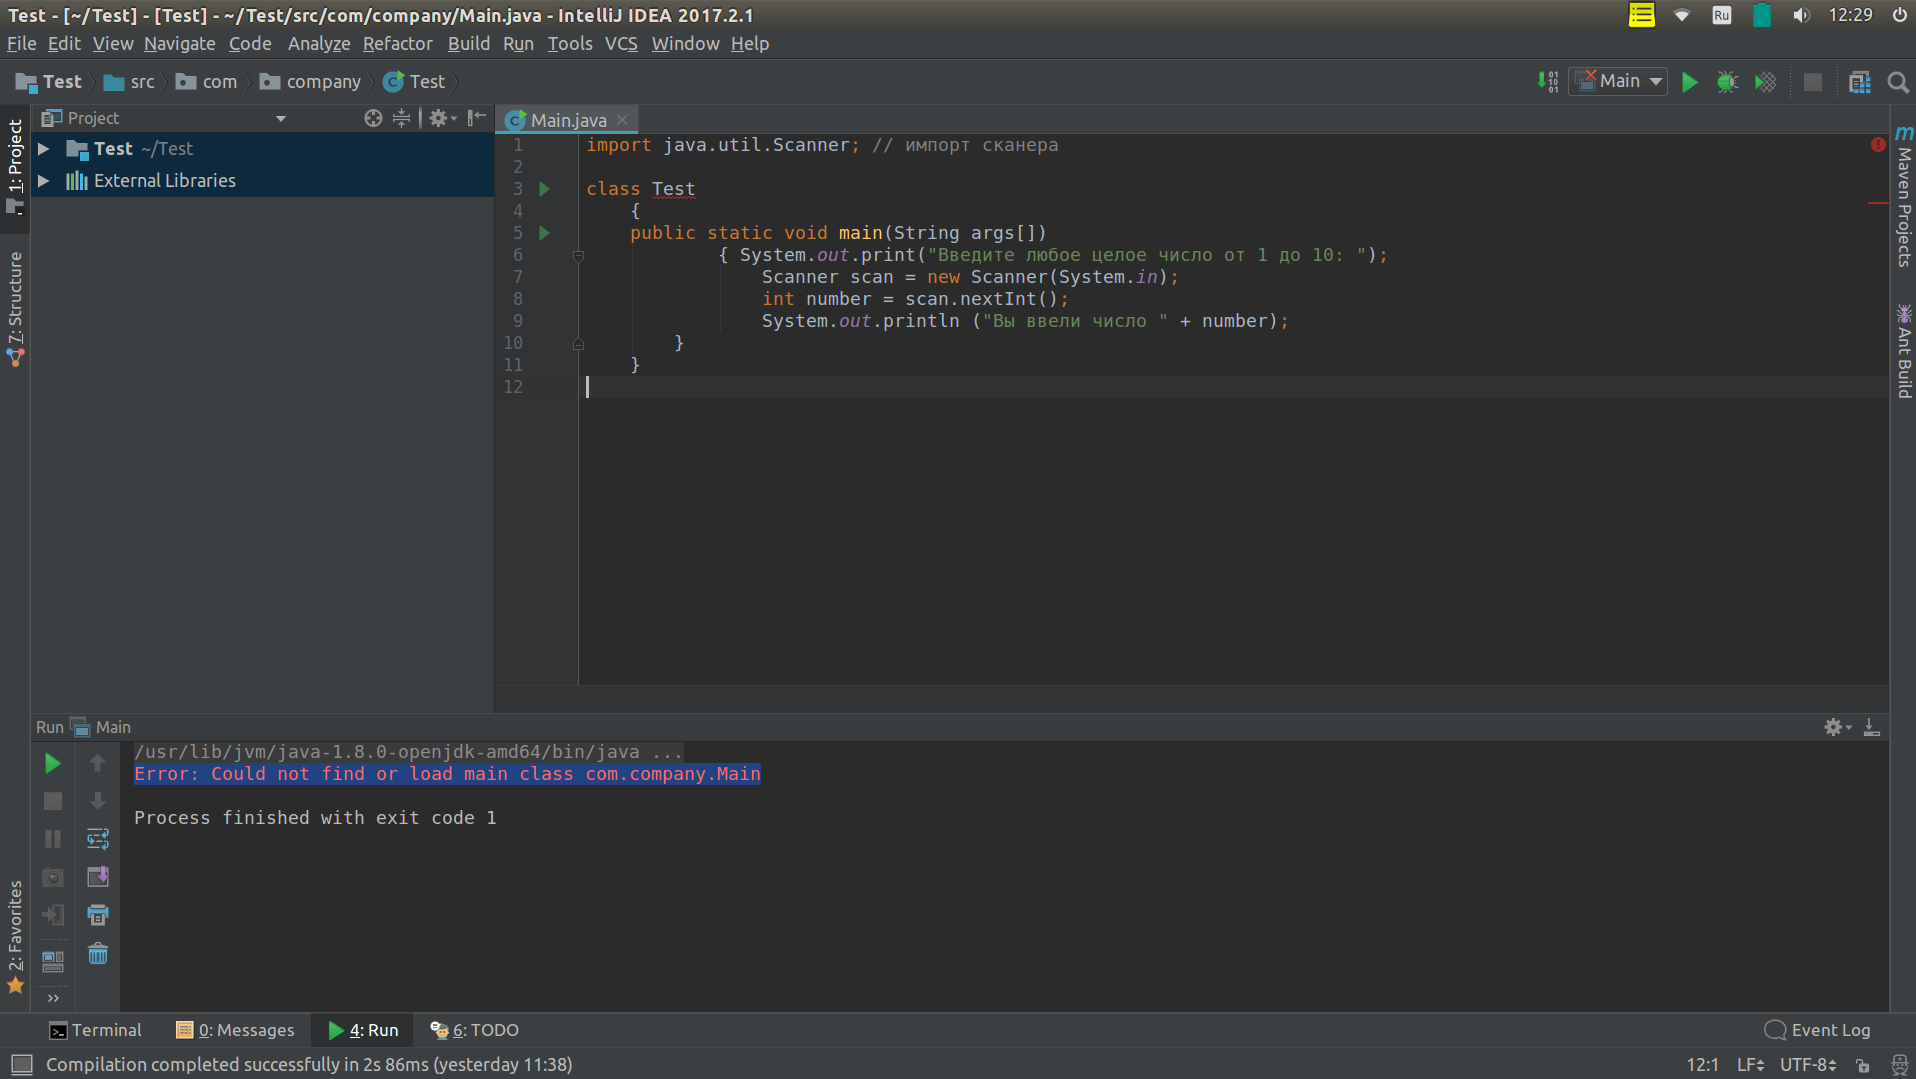1916x1079 pixels.
Task: Close Main.java editor tab
Action: pos(622,120)
